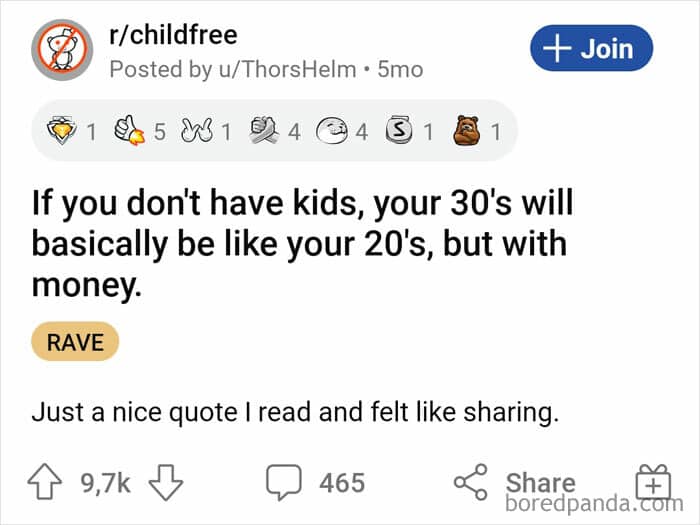Open comments via speech bubble icon
The height and width of the screenshot is (525, 700).
coord(284,482)
